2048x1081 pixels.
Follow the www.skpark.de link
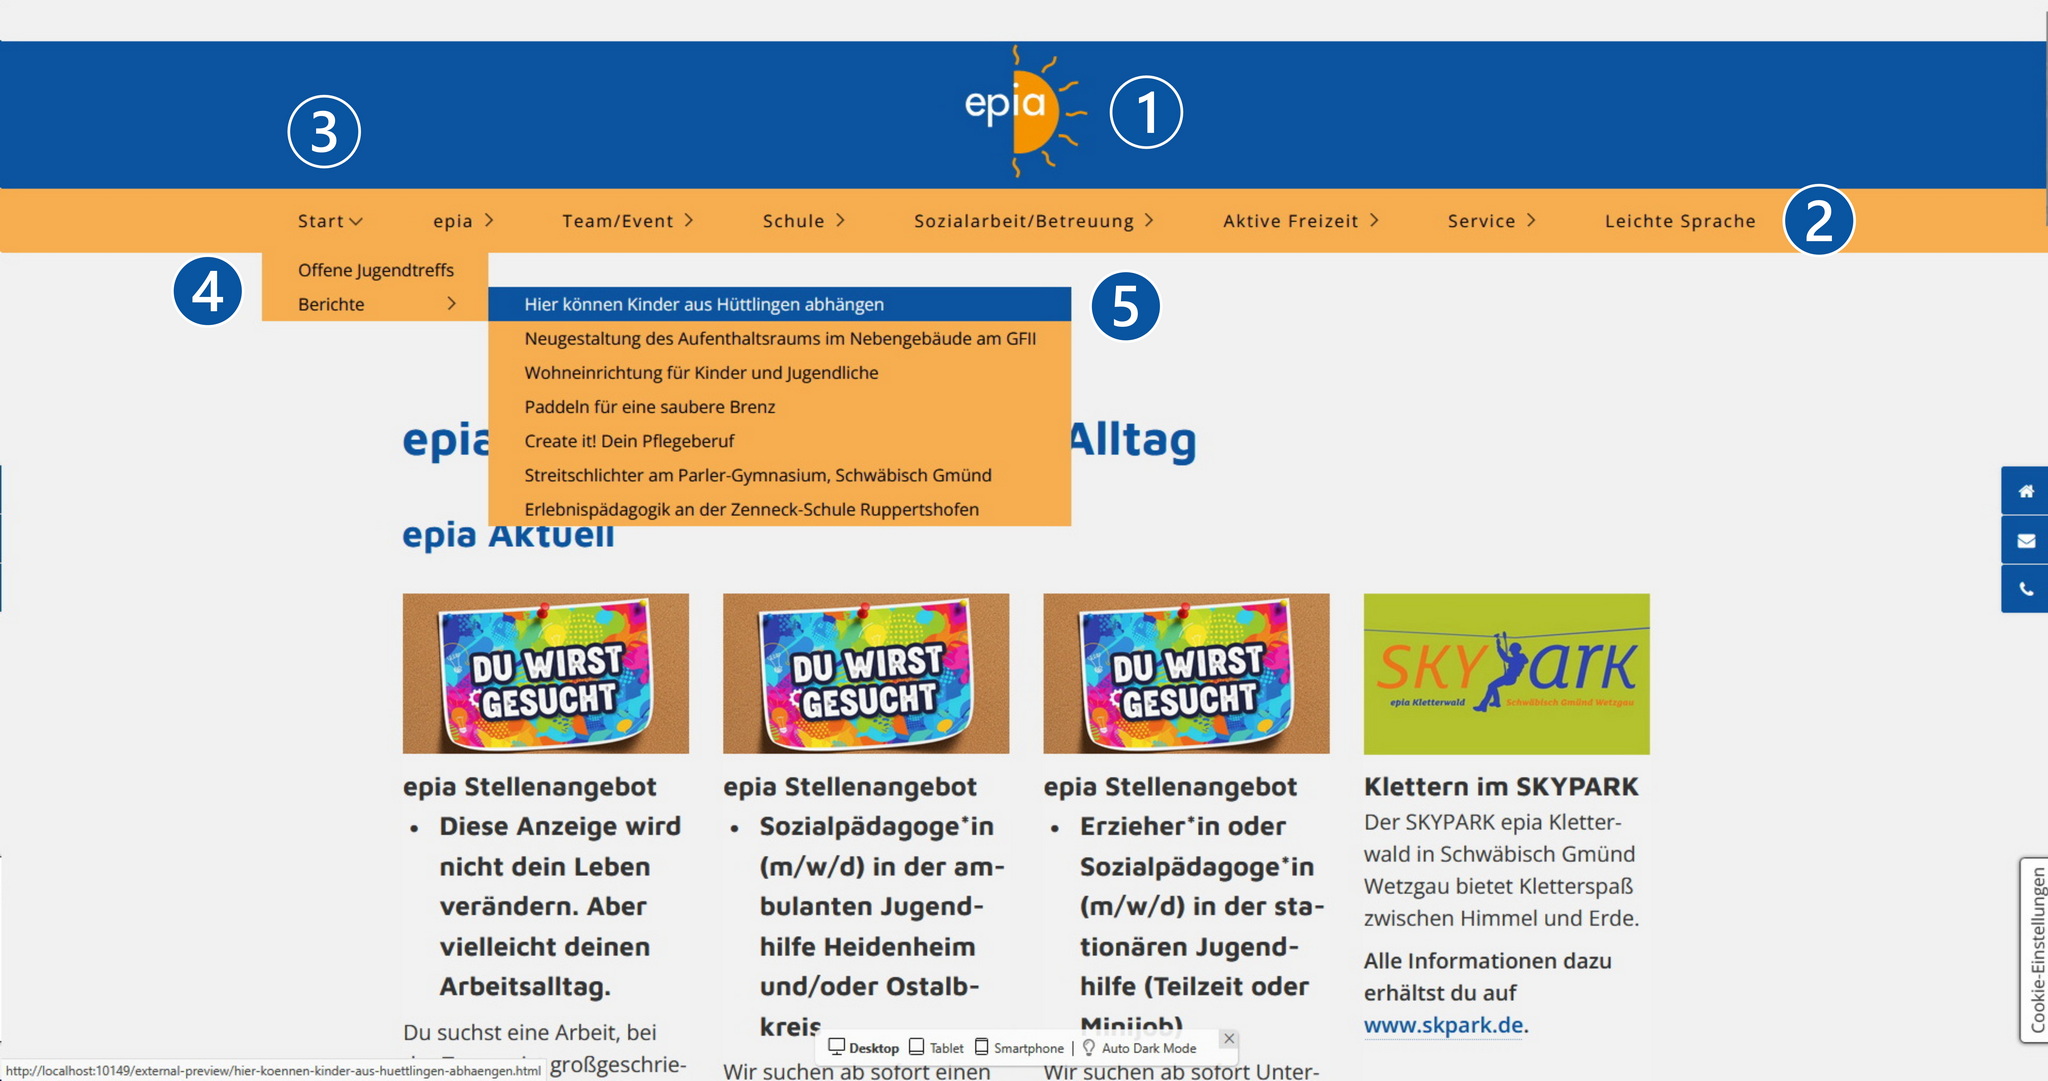(x=1443, y=1025)
